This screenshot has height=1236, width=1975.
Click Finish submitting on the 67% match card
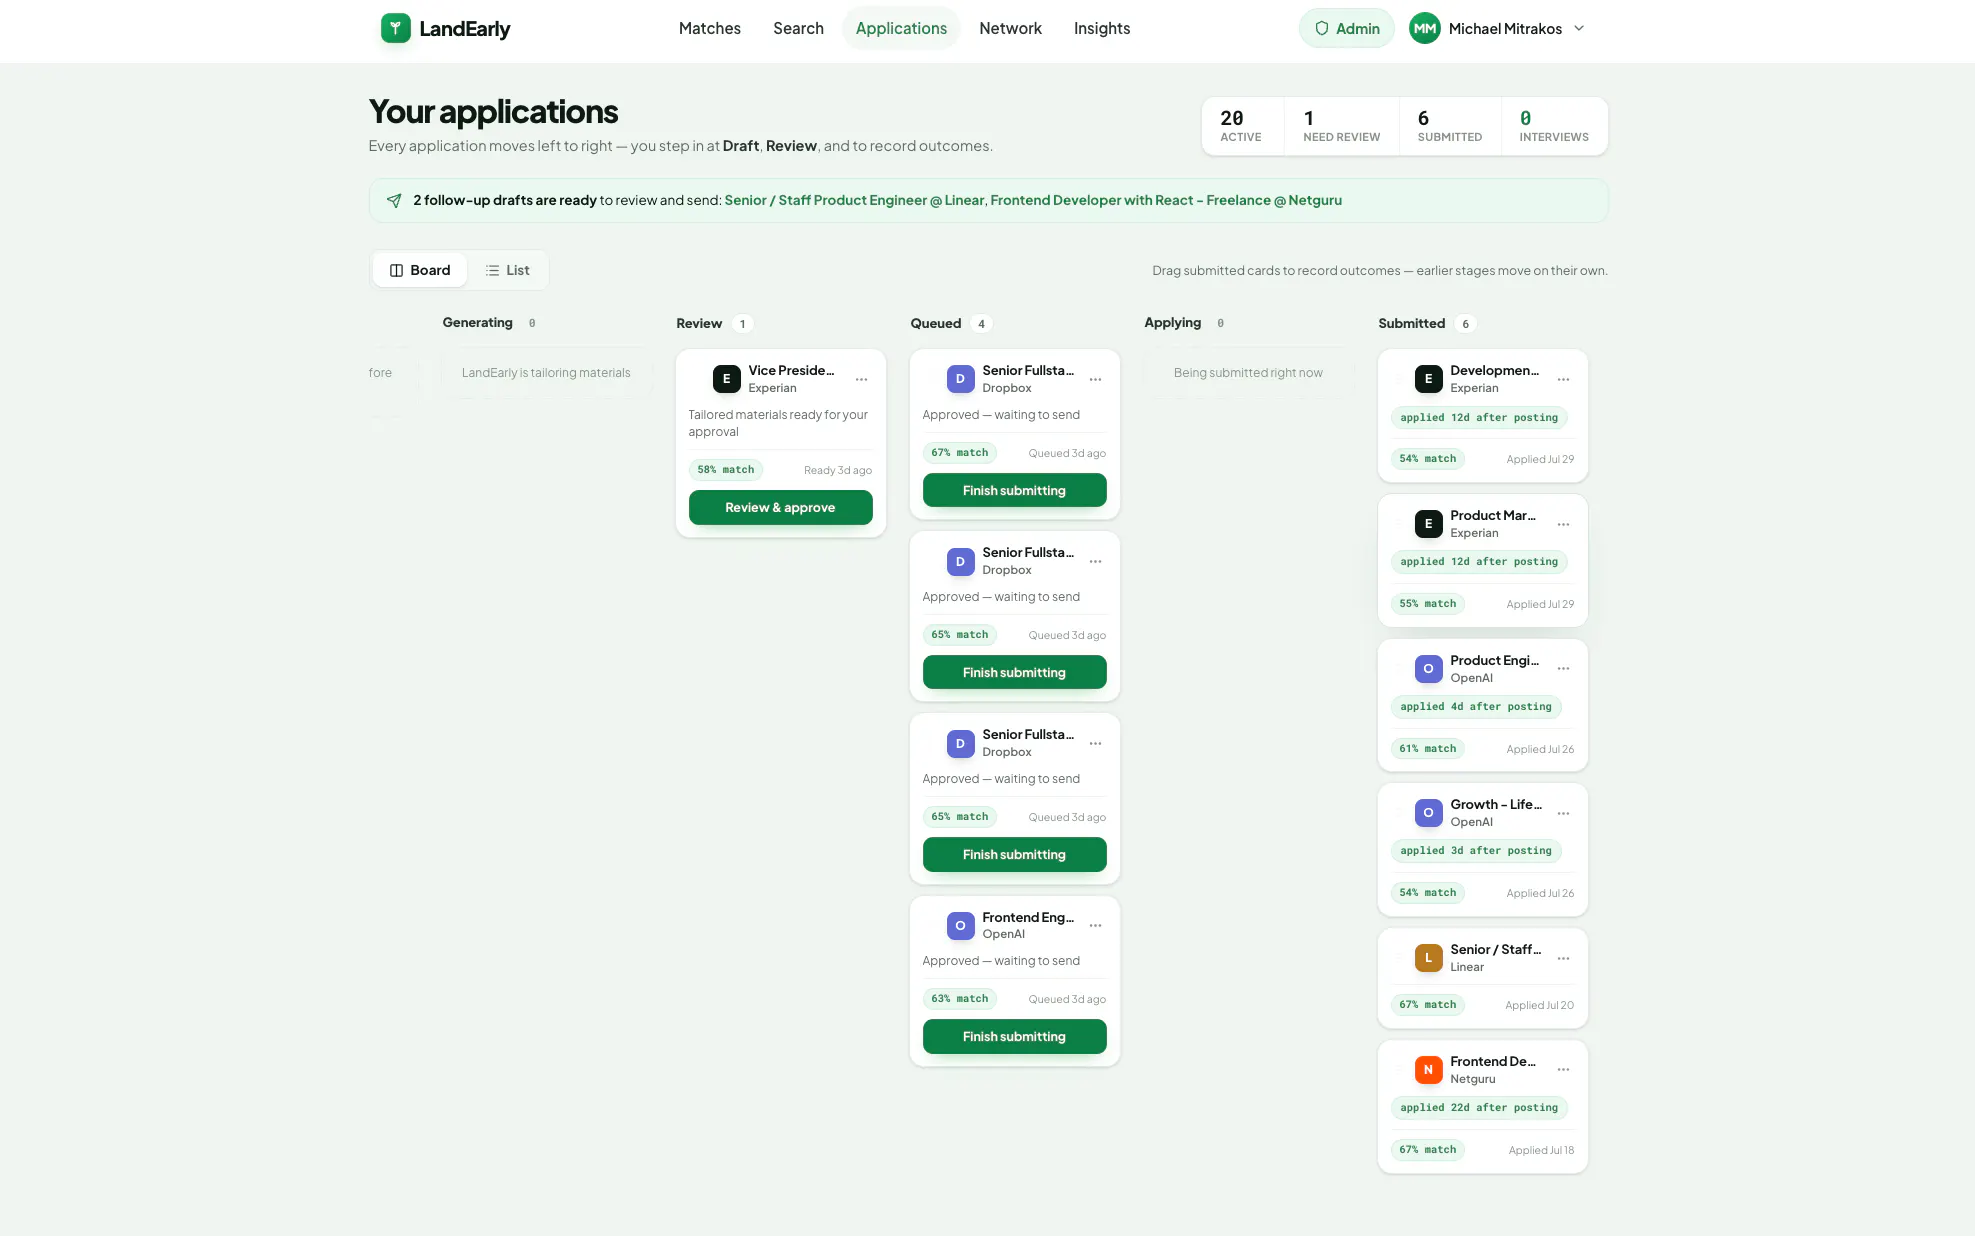(x=1014, y=490)
